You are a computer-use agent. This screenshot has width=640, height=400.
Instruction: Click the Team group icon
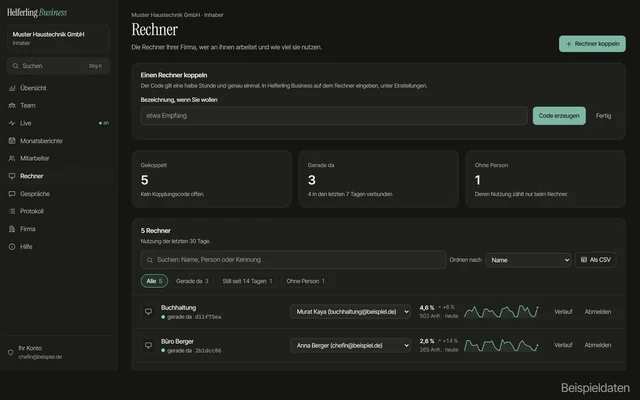12,105
